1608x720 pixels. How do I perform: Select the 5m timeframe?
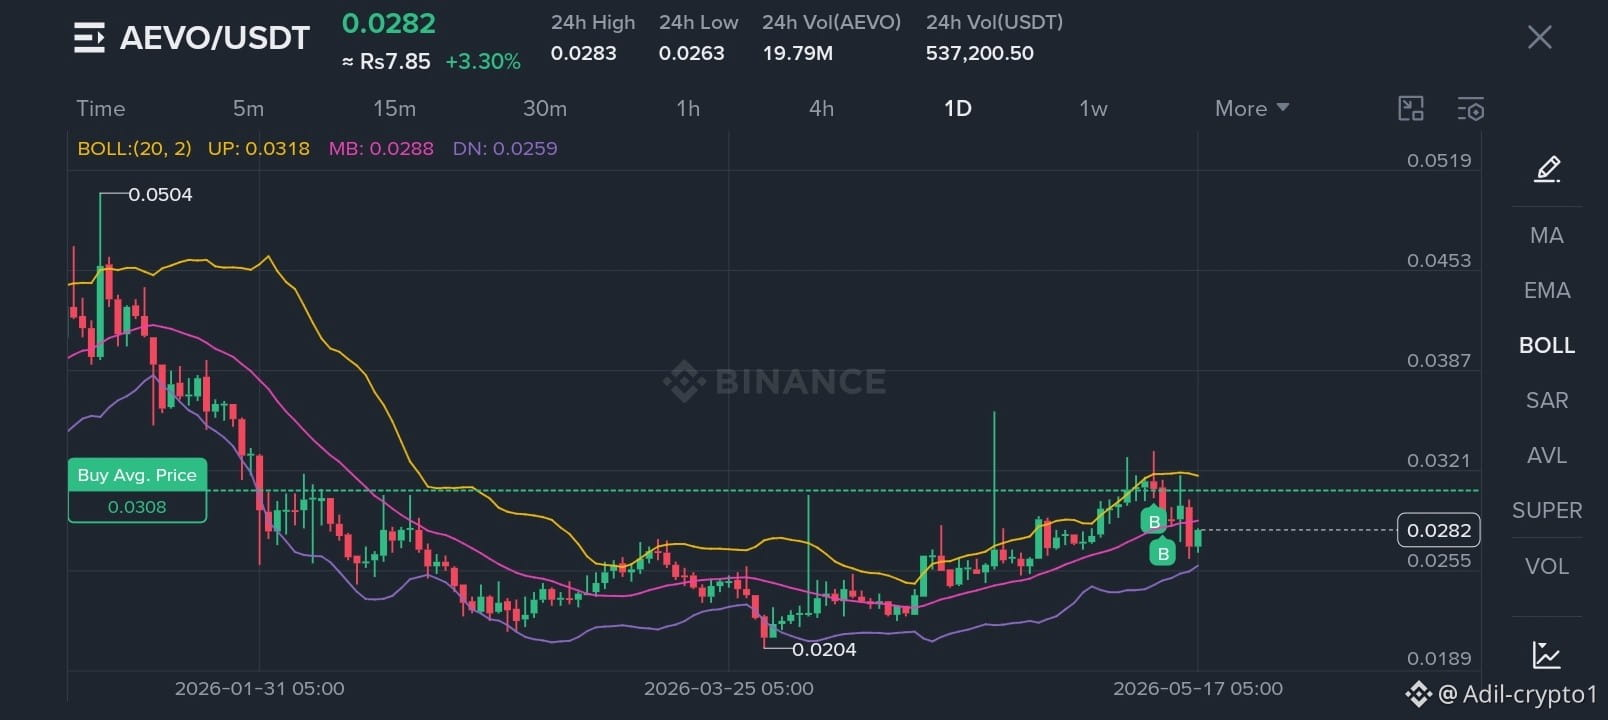pos(249,108)
